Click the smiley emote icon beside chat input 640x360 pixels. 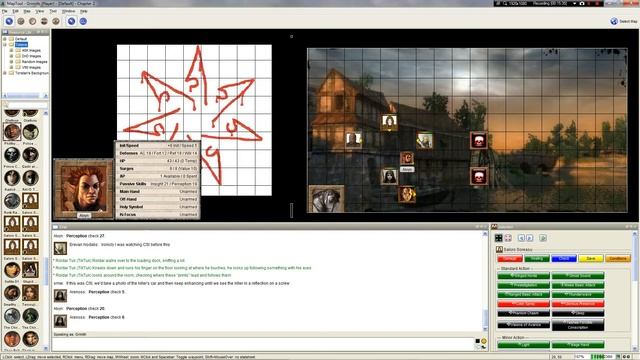point(484,341)
